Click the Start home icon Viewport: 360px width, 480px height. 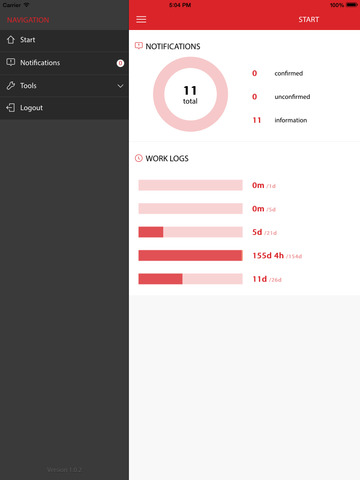(11, 40)
